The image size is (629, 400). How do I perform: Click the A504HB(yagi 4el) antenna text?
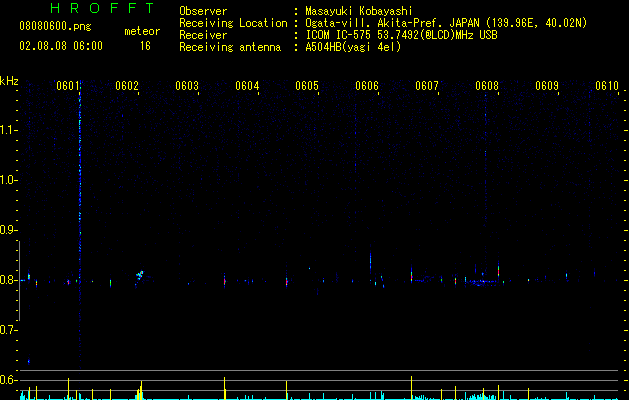pos(353,47)
